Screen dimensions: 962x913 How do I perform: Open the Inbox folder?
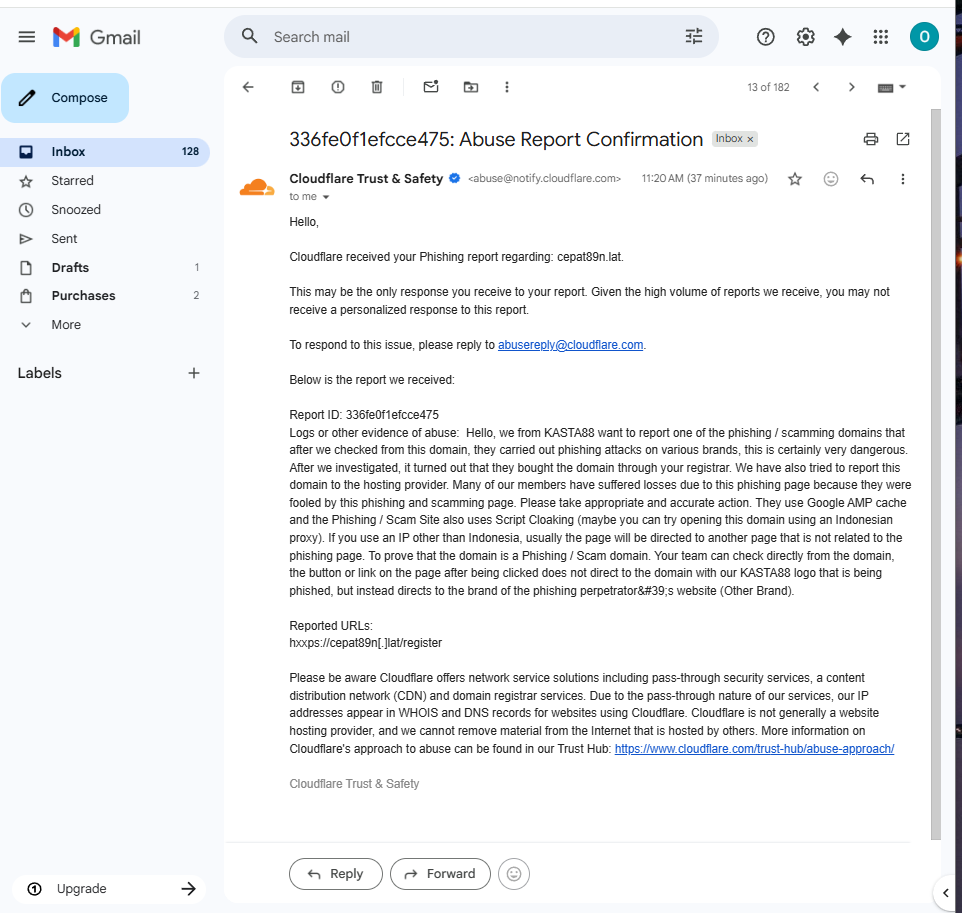click(x=105, y=152)
